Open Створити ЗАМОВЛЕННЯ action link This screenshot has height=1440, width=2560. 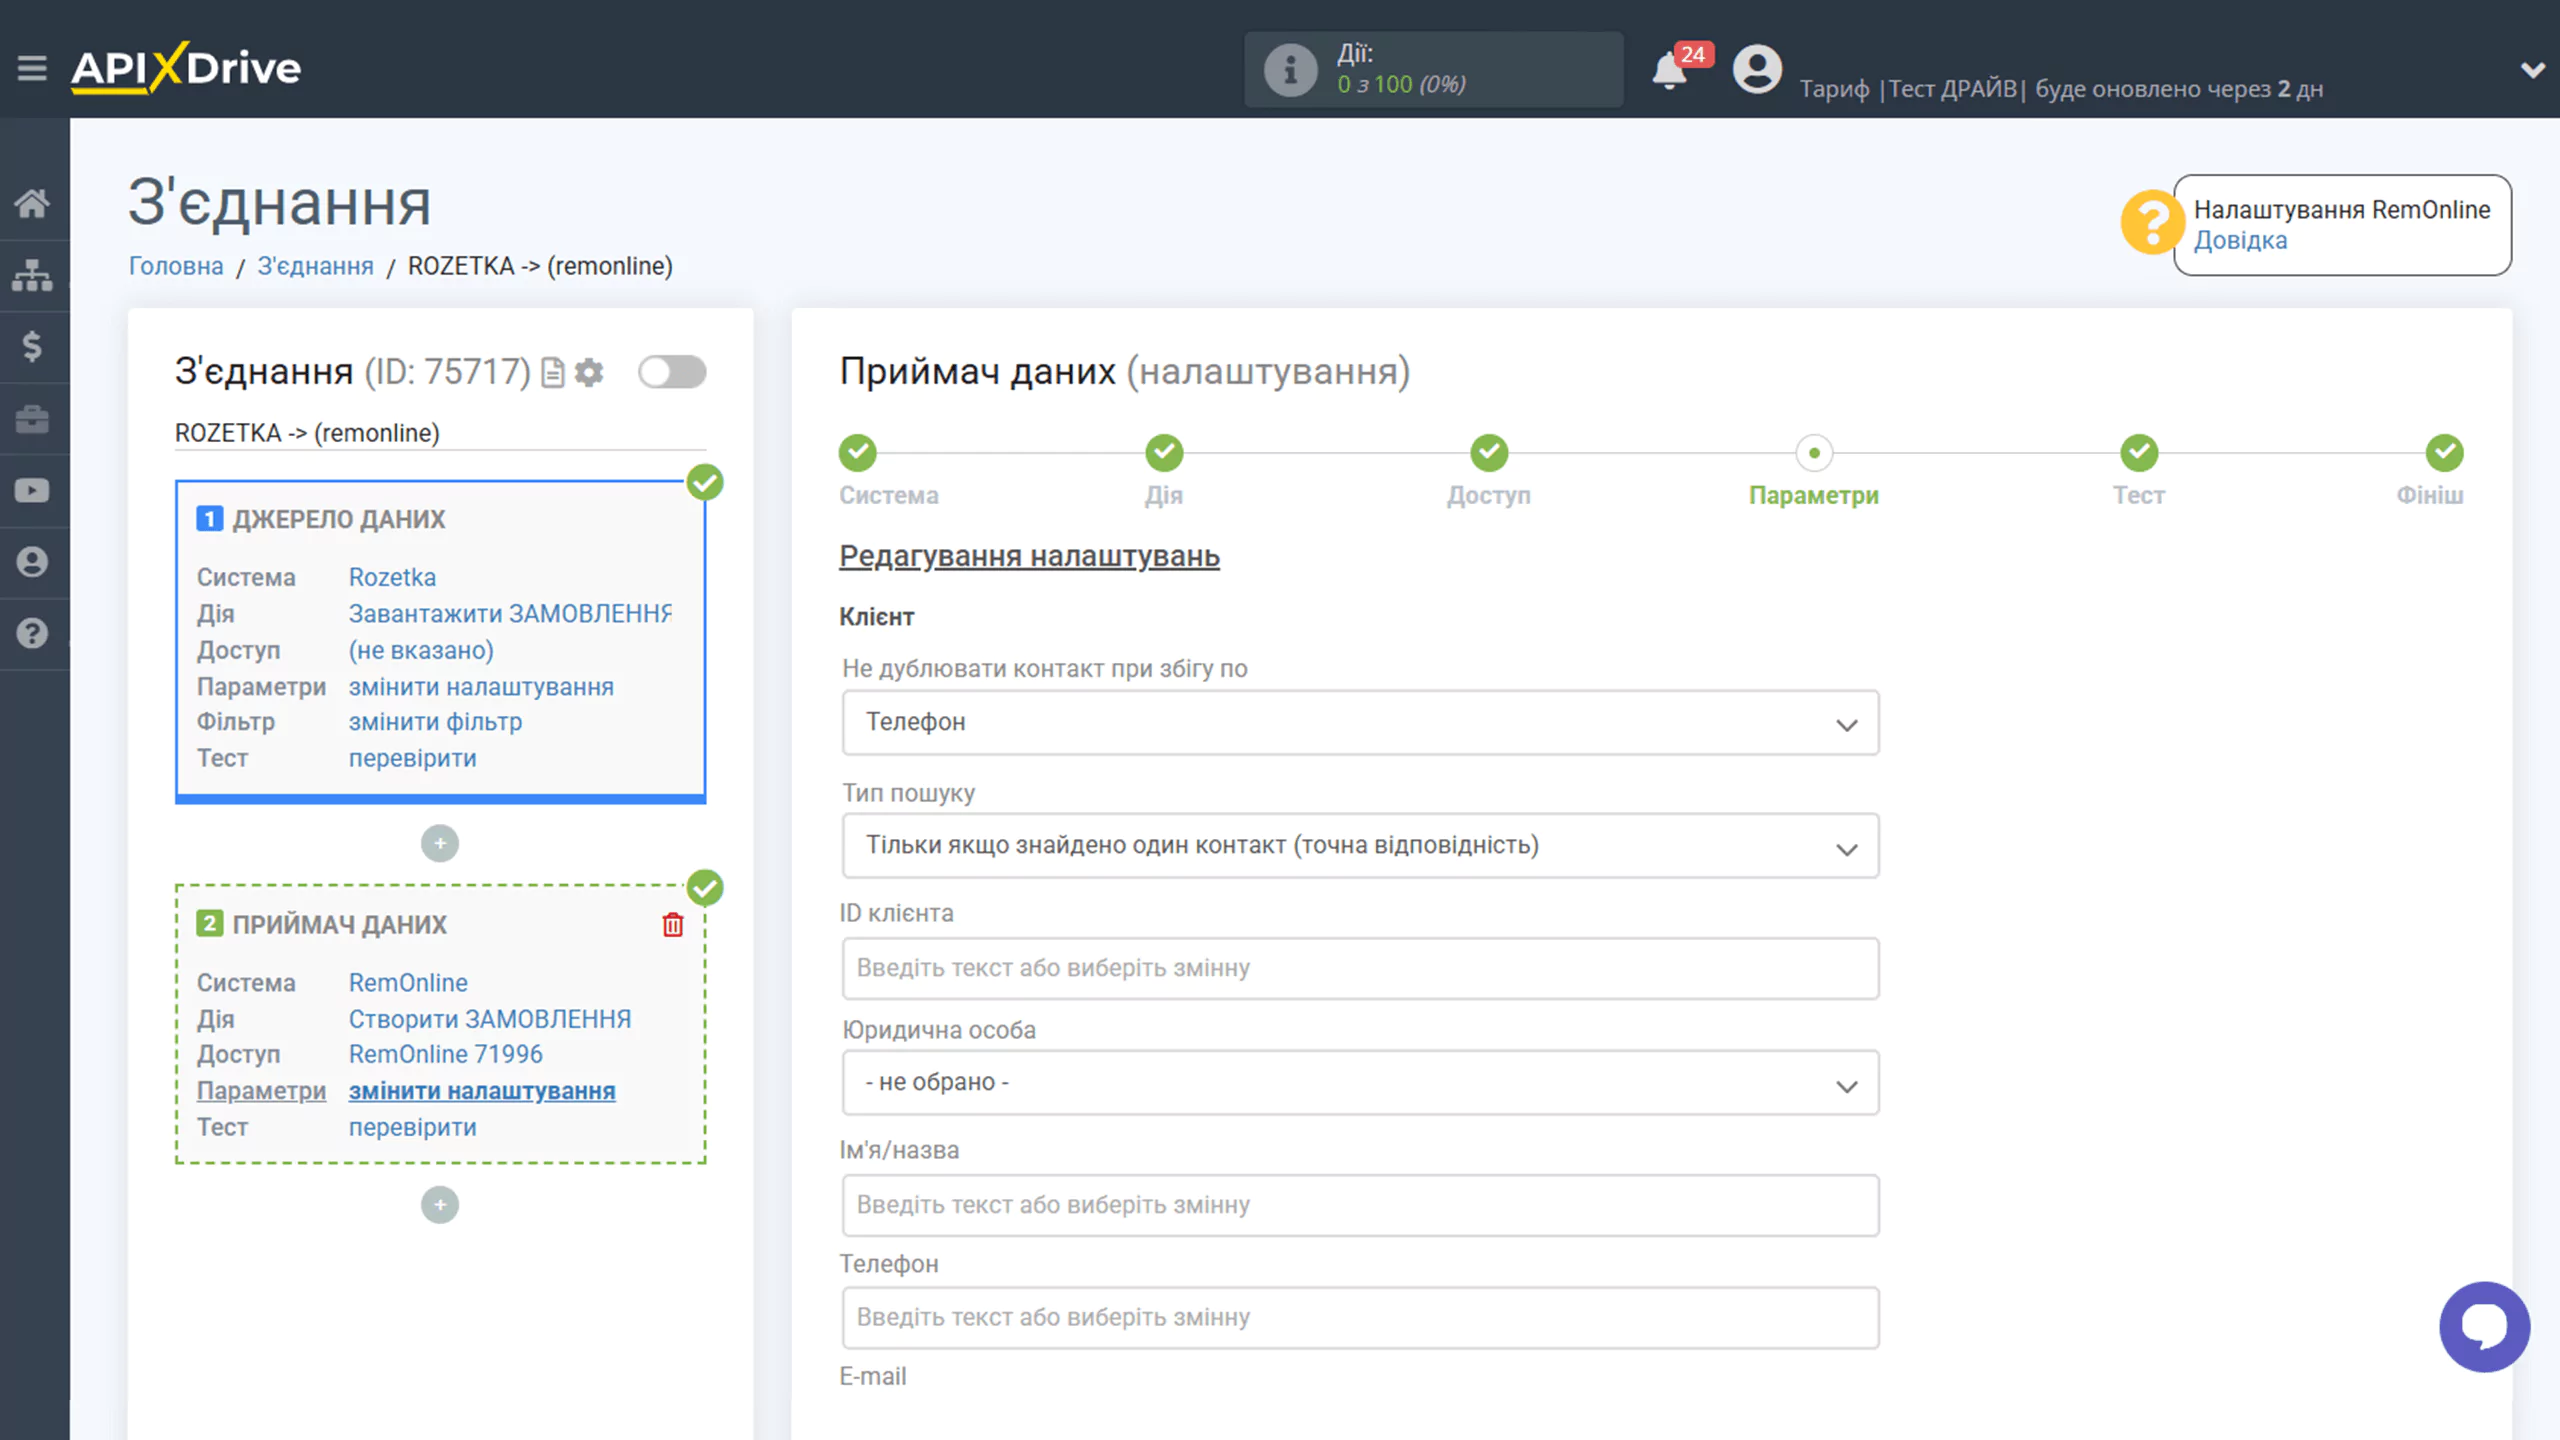tap(490, 1019)
